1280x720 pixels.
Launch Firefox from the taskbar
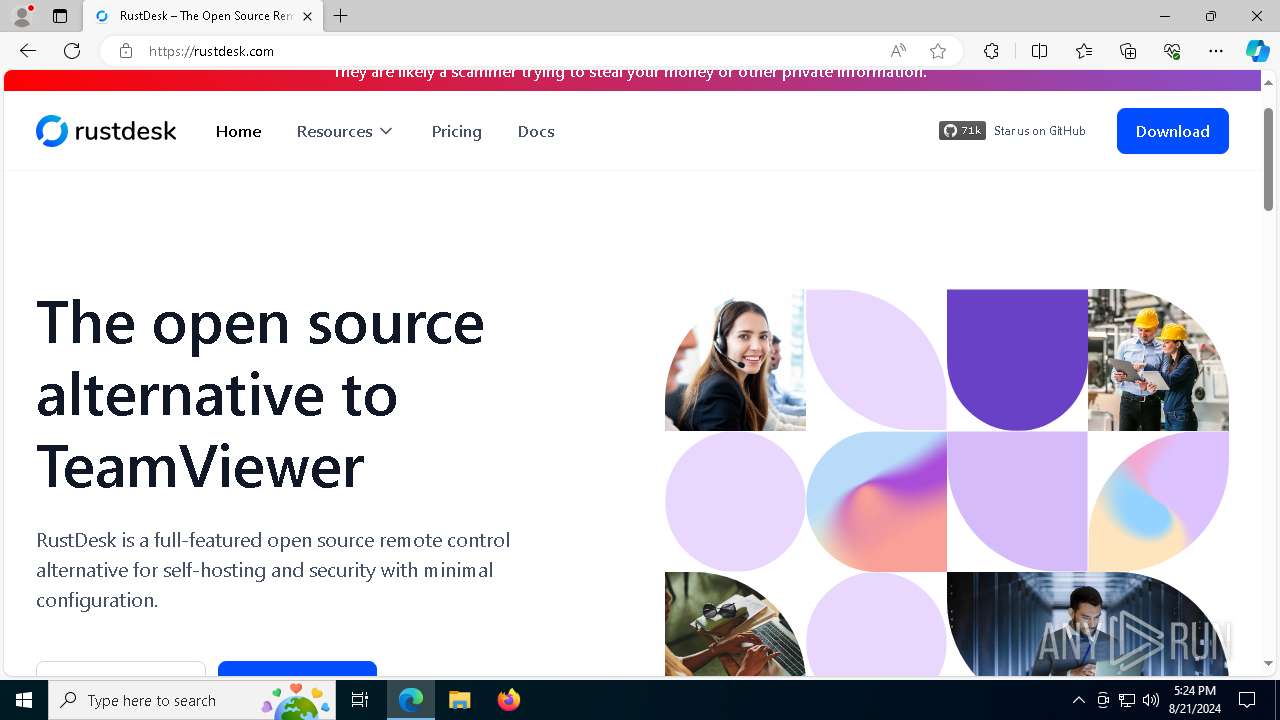(508, 700)
